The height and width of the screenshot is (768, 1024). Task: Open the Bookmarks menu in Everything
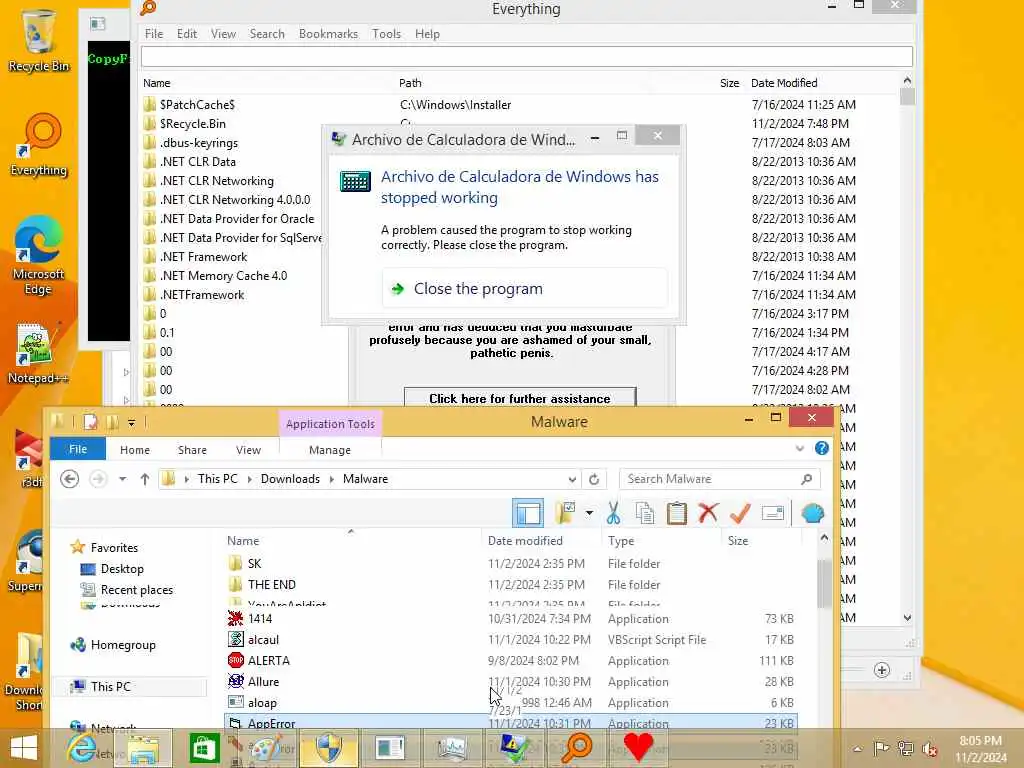coord(328,34)
